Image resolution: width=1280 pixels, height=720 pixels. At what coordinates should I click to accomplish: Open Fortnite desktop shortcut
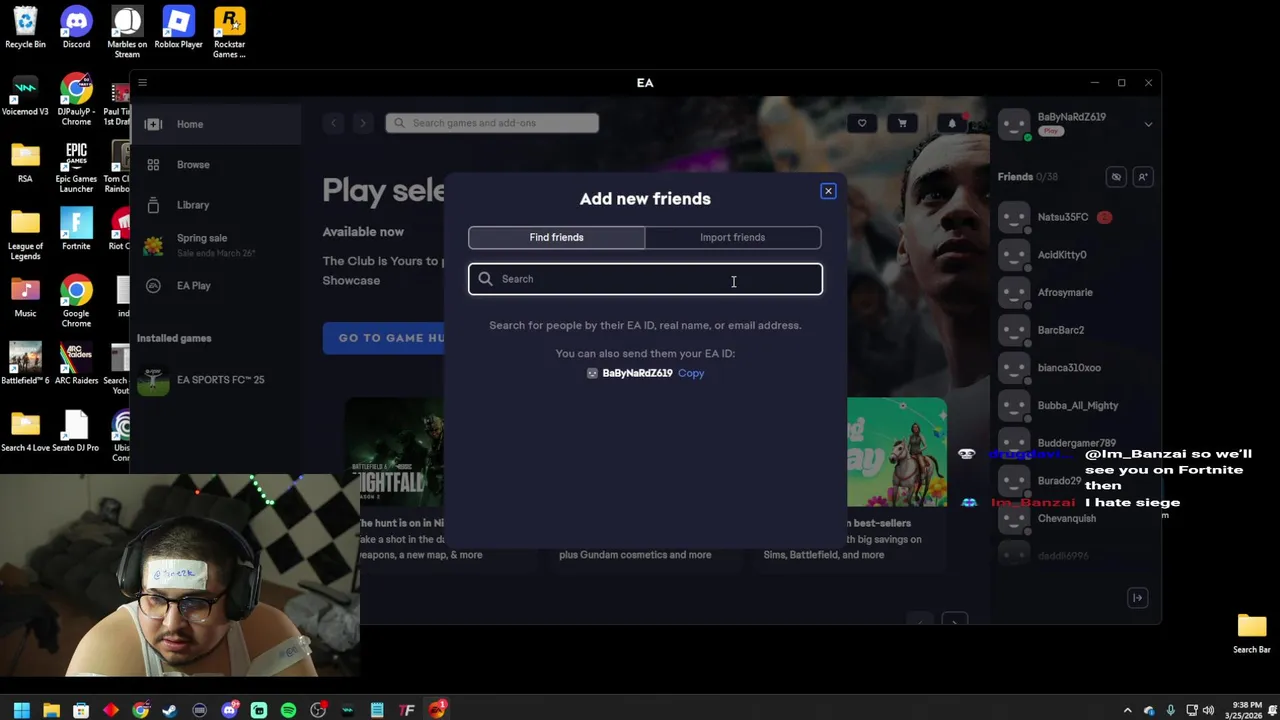click(x=76, y=230)
